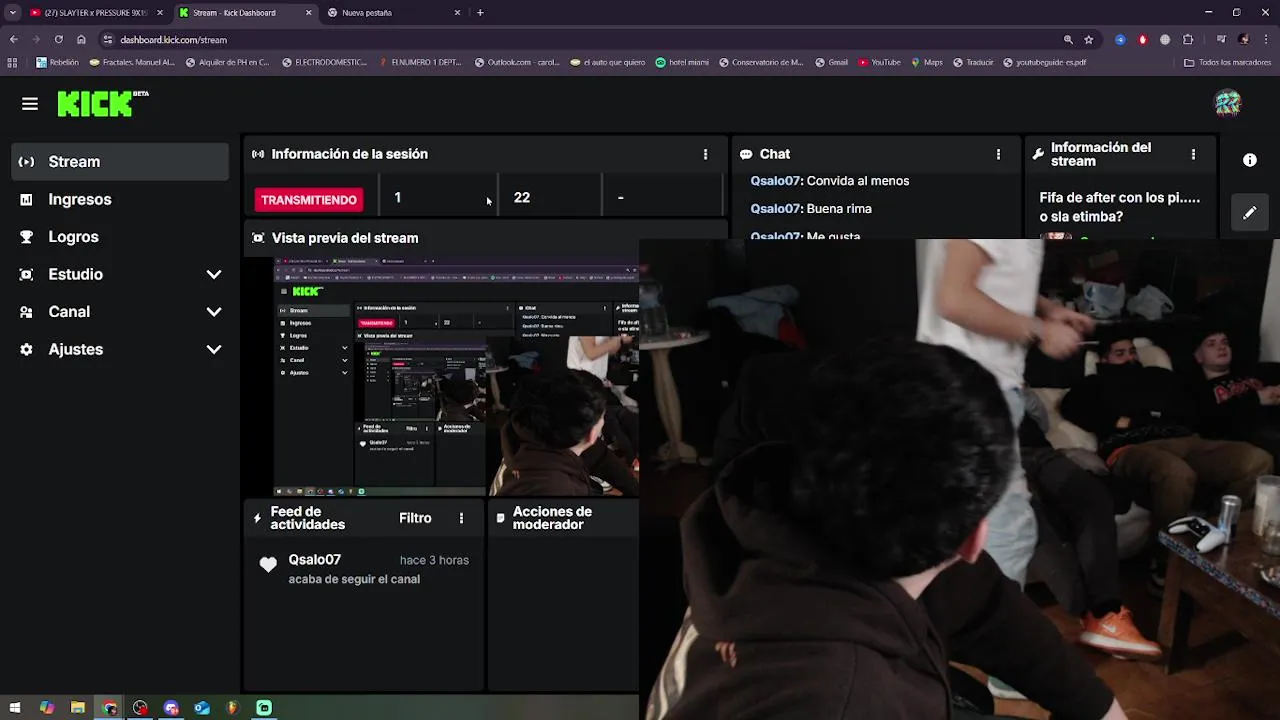1280x720 pixels.
Task: Click the Chat panel speech bubble icon
Action: tap(746, 155)
